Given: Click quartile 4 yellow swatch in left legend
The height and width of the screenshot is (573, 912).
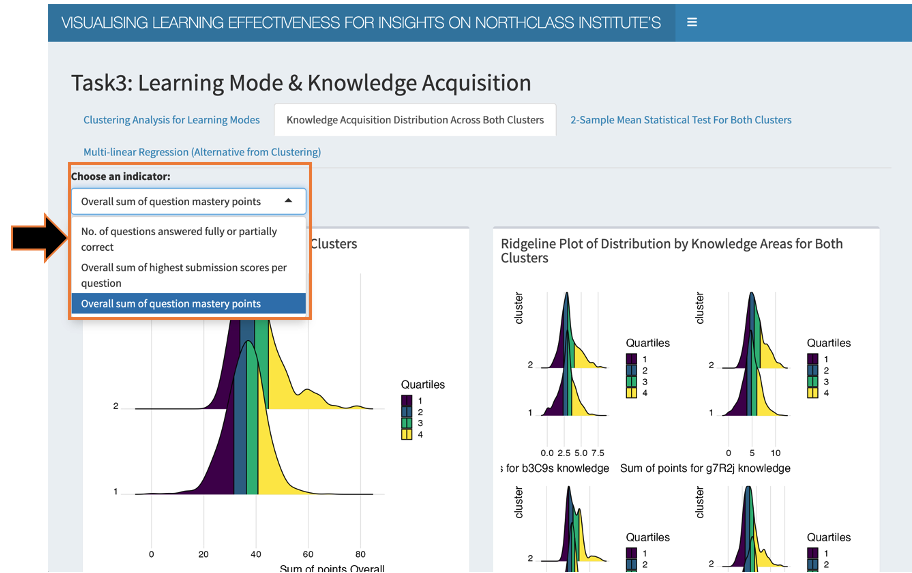Looking at the screenshot, I should (406, 434).
